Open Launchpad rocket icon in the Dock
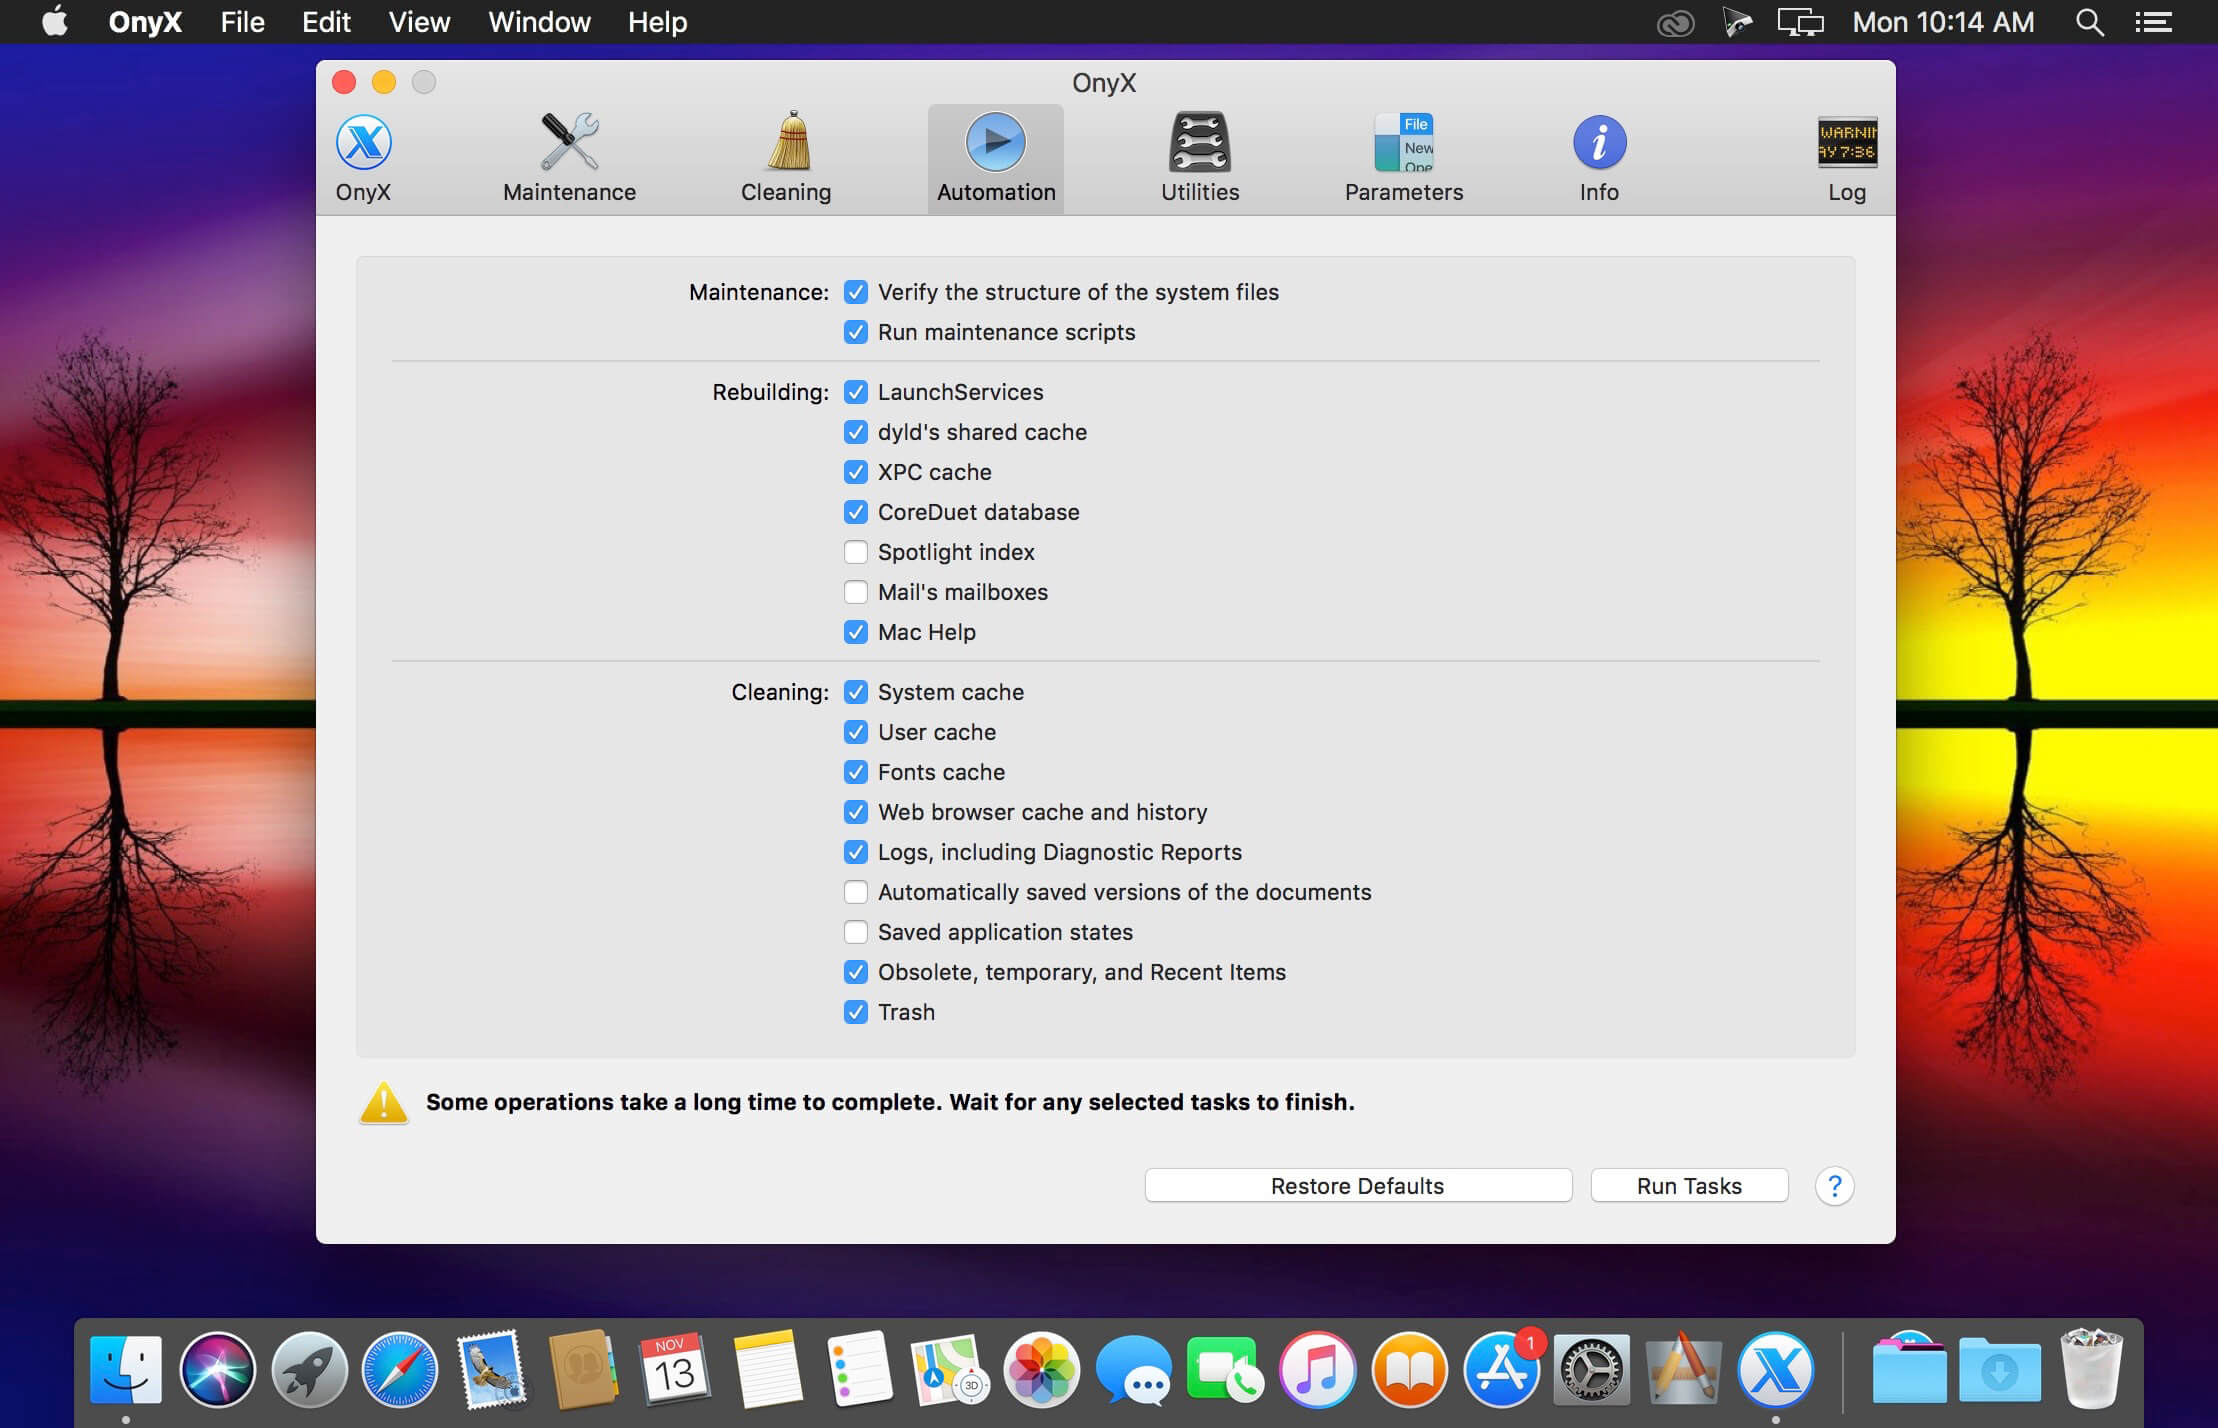The image size is (2218, 1428). (309, 1369)
